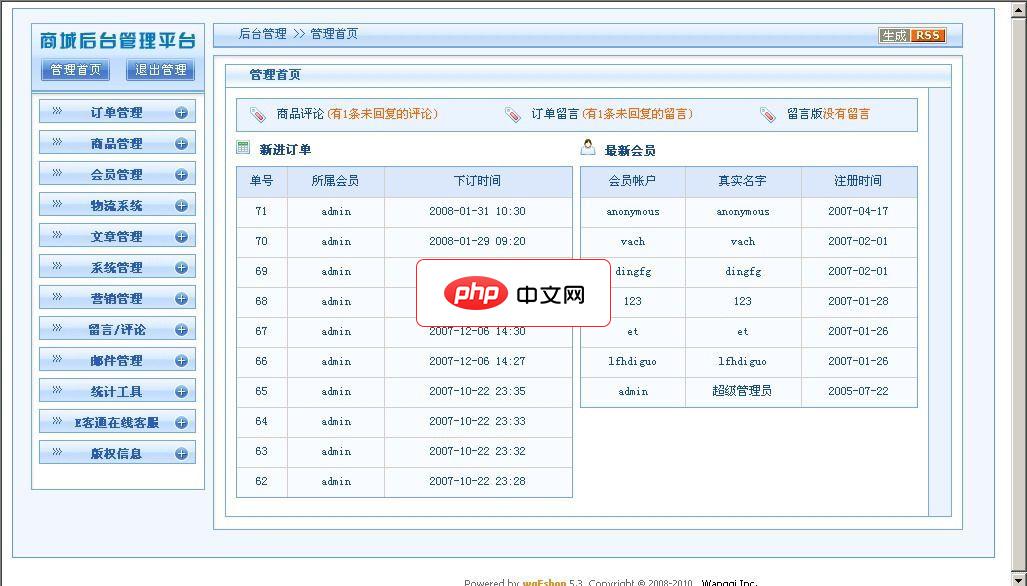Click the paperclip icon beside 留言版
The height and width of the screenshot is (586, 1027).
pos(768,114)
